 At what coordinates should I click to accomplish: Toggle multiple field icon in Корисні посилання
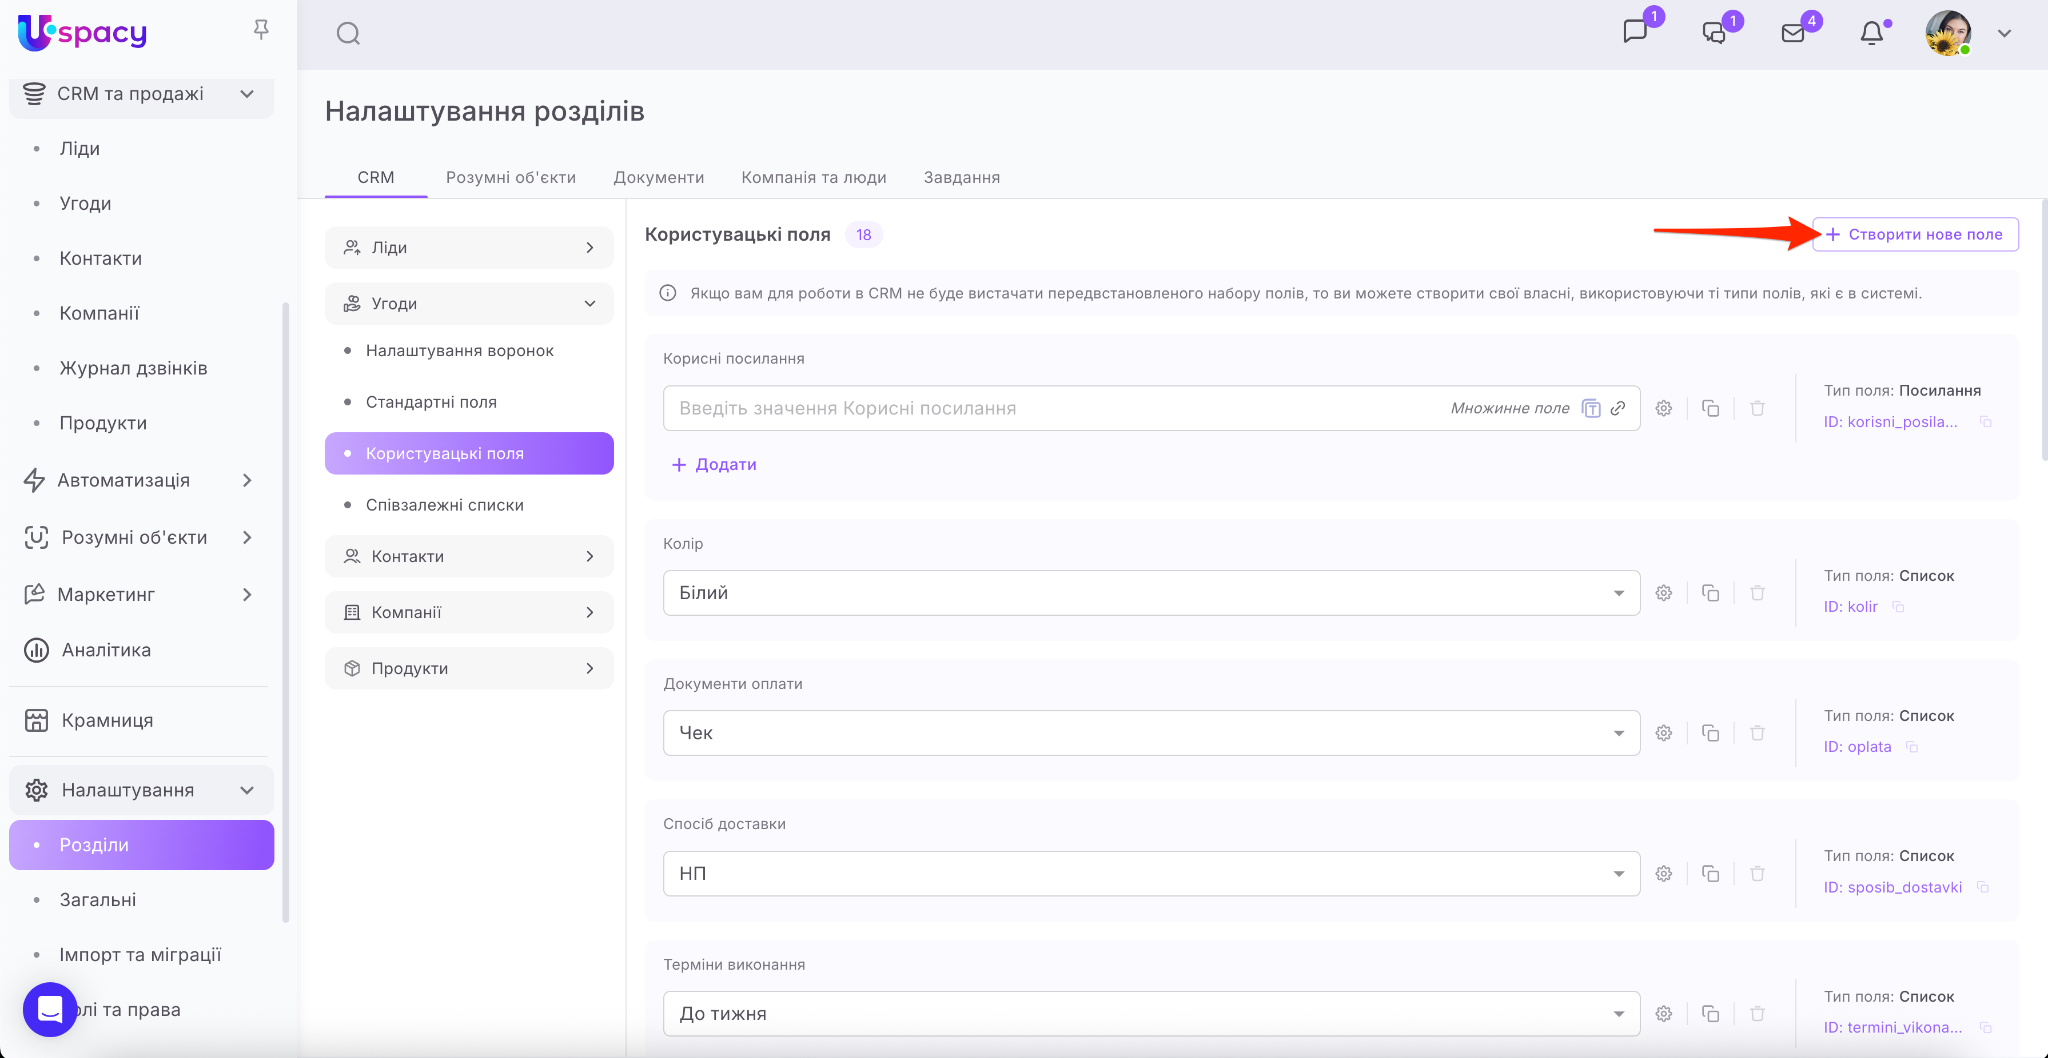click(1591, 408)
